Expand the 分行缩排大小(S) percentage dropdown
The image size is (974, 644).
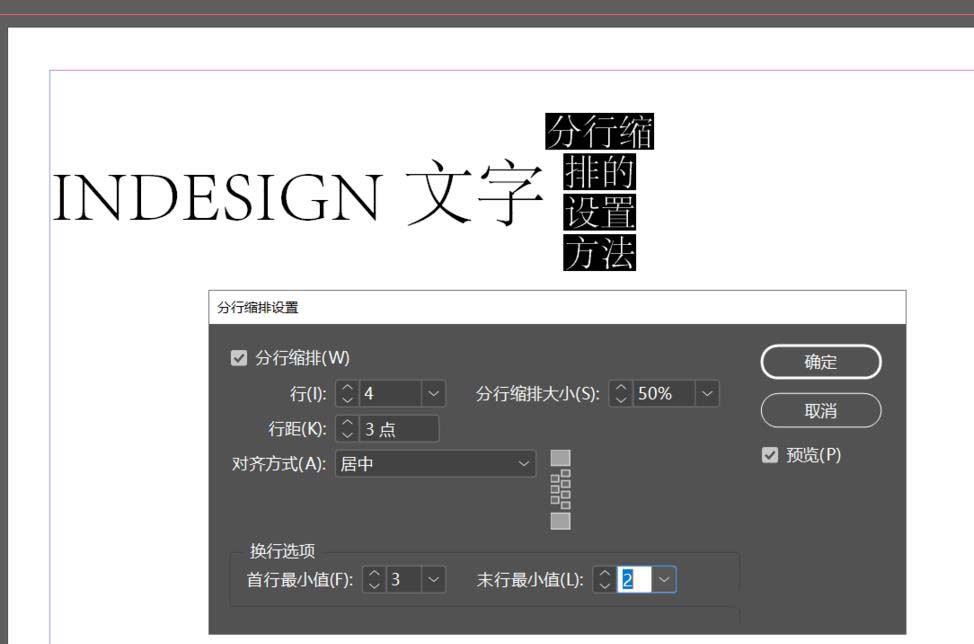[x=707, y=394]
